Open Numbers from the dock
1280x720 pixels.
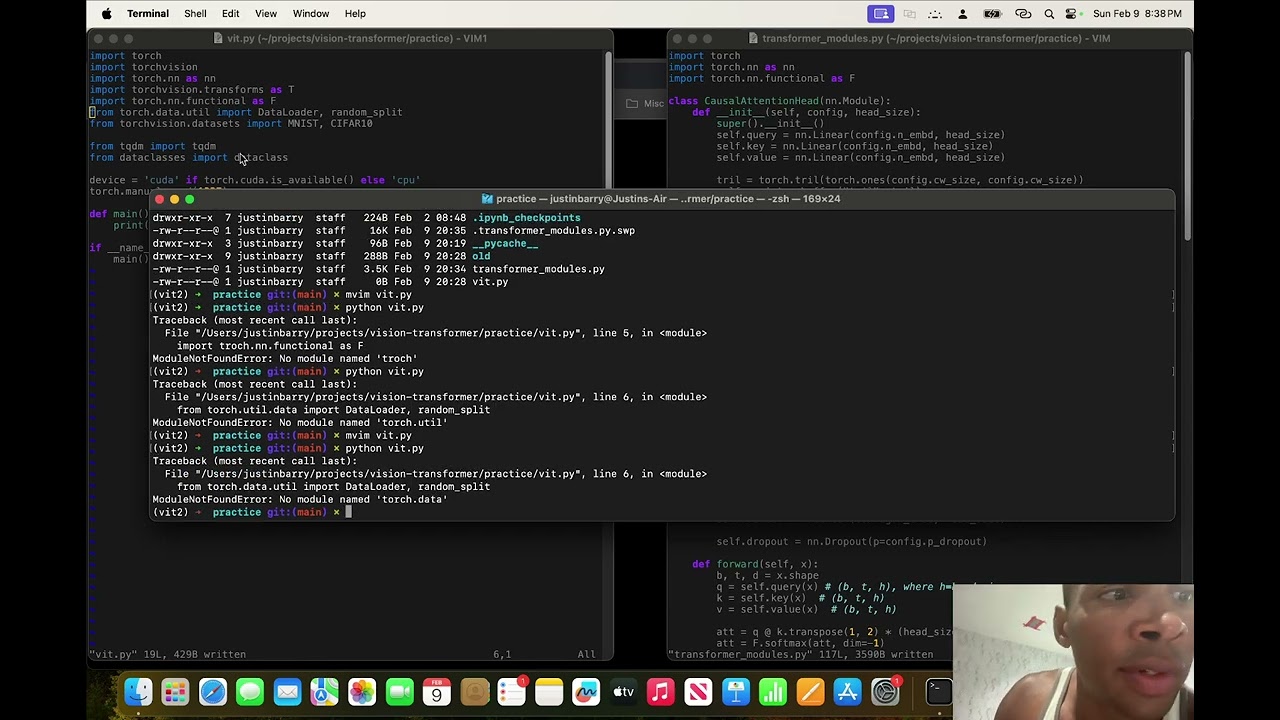772,691
